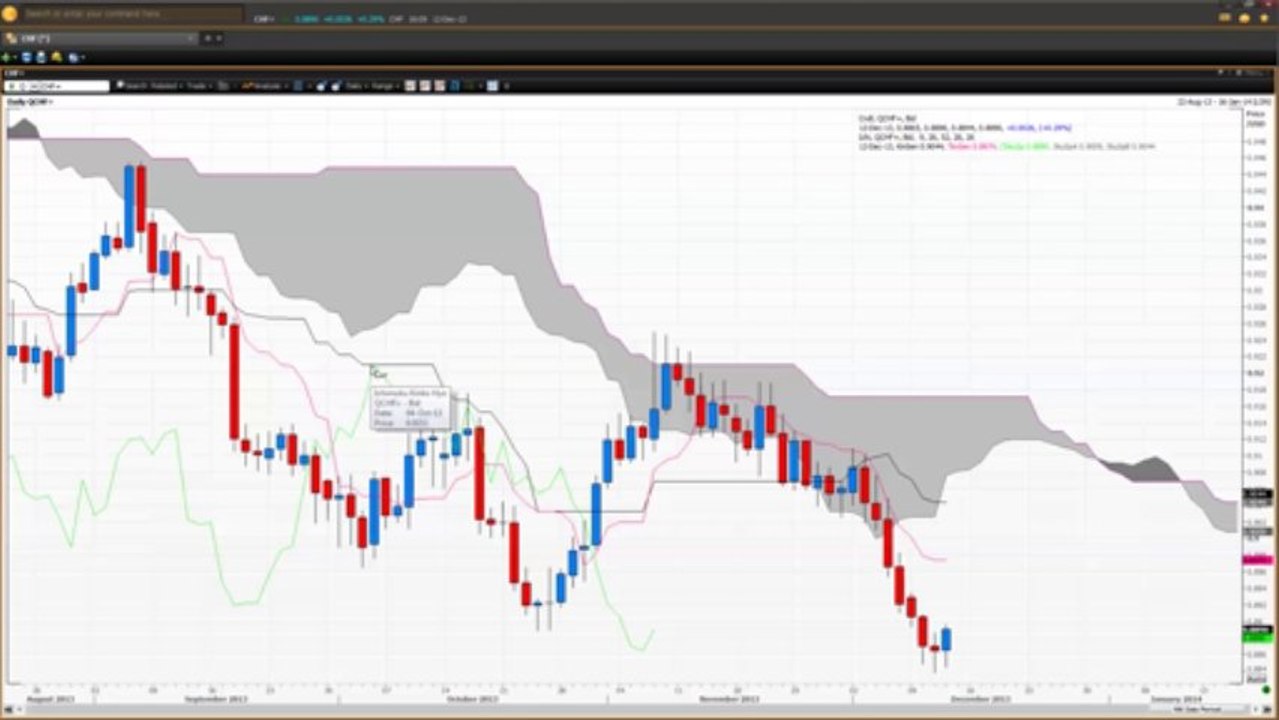The height and width of the screenshot is (720, 1279).
Task: Click the Search button in chart toolbar
Action: click(132, 86)
